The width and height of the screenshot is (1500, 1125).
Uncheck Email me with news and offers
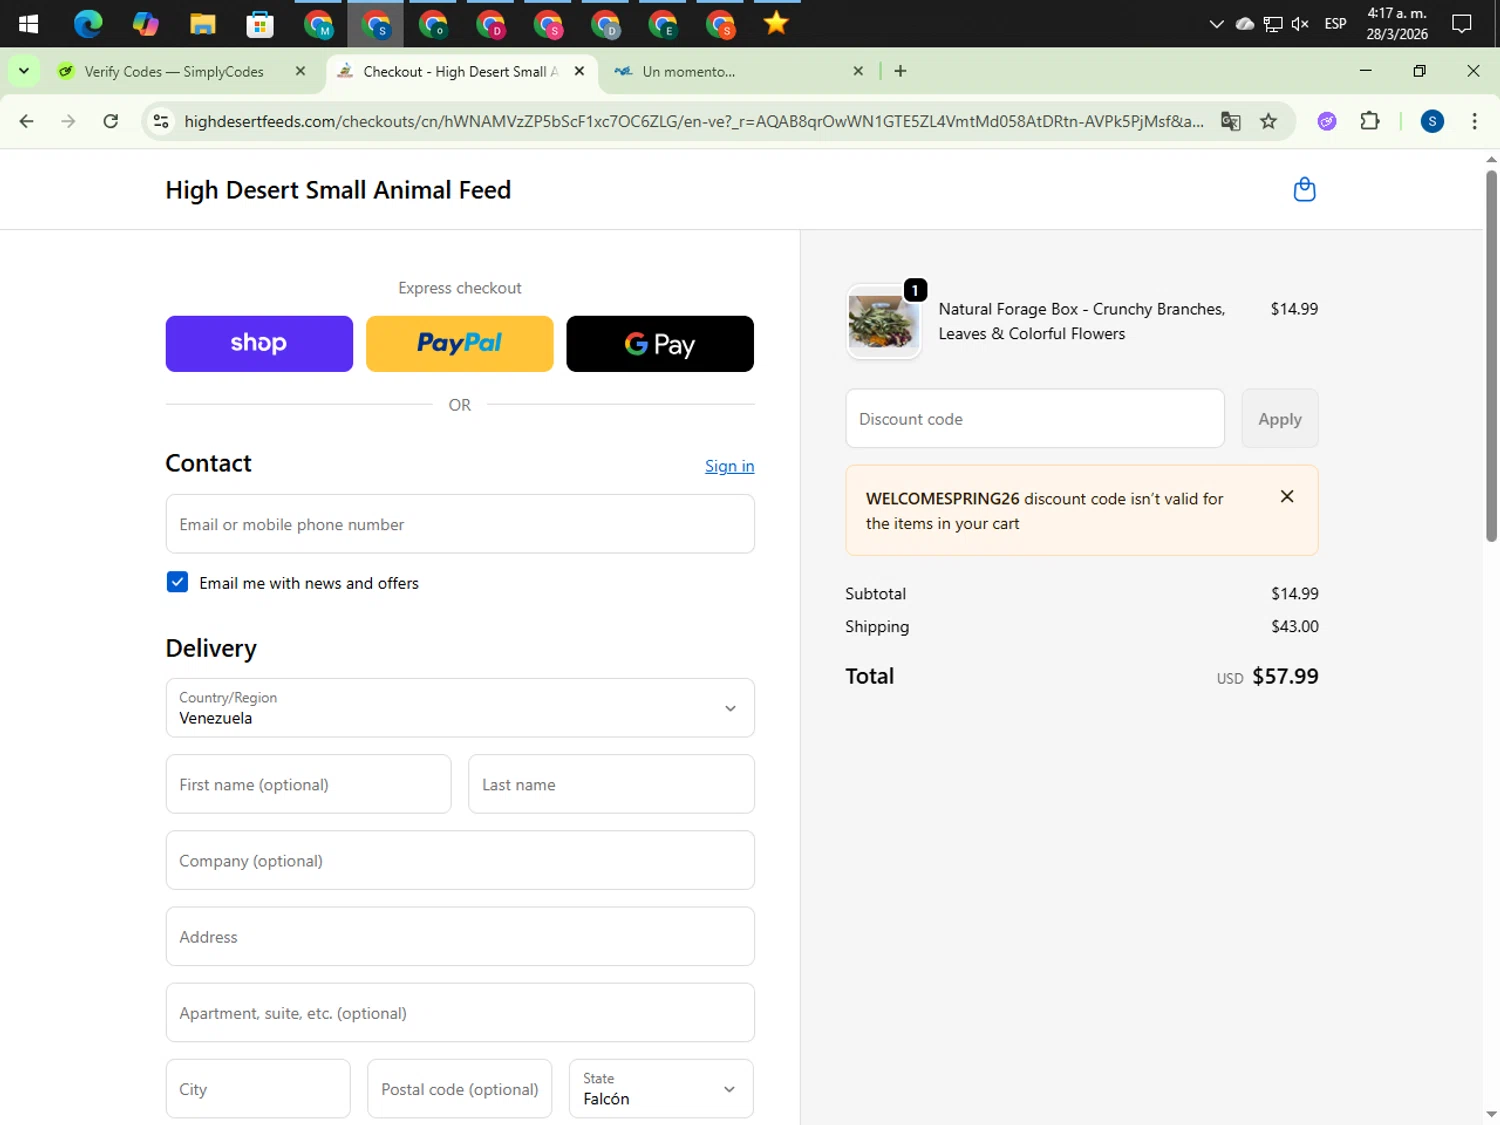(177, 582)
